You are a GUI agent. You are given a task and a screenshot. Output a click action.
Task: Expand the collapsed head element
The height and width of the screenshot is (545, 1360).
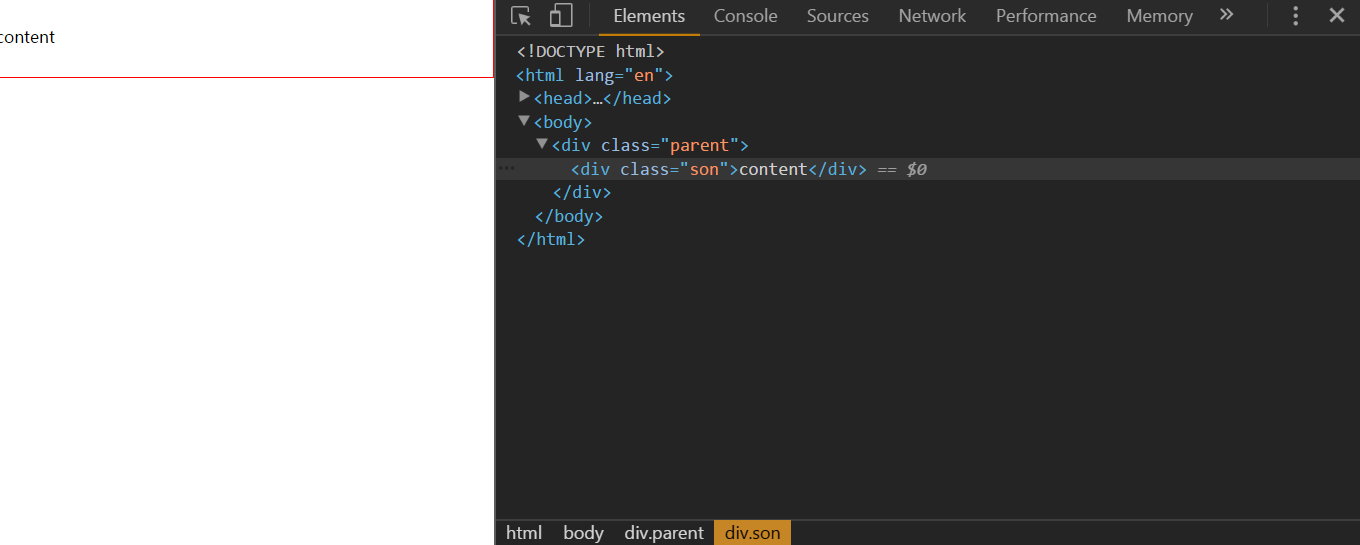(525, 97)
